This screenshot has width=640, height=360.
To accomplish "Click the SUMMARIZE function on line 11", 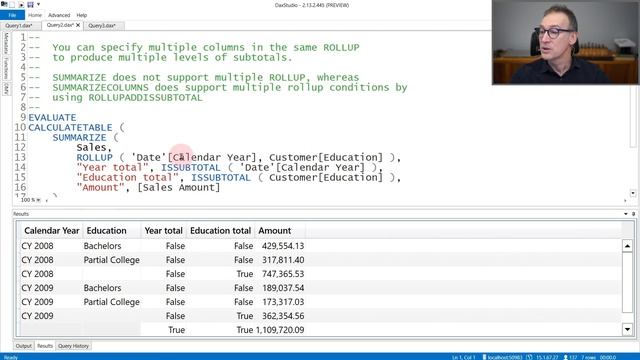I will (79, 137).
